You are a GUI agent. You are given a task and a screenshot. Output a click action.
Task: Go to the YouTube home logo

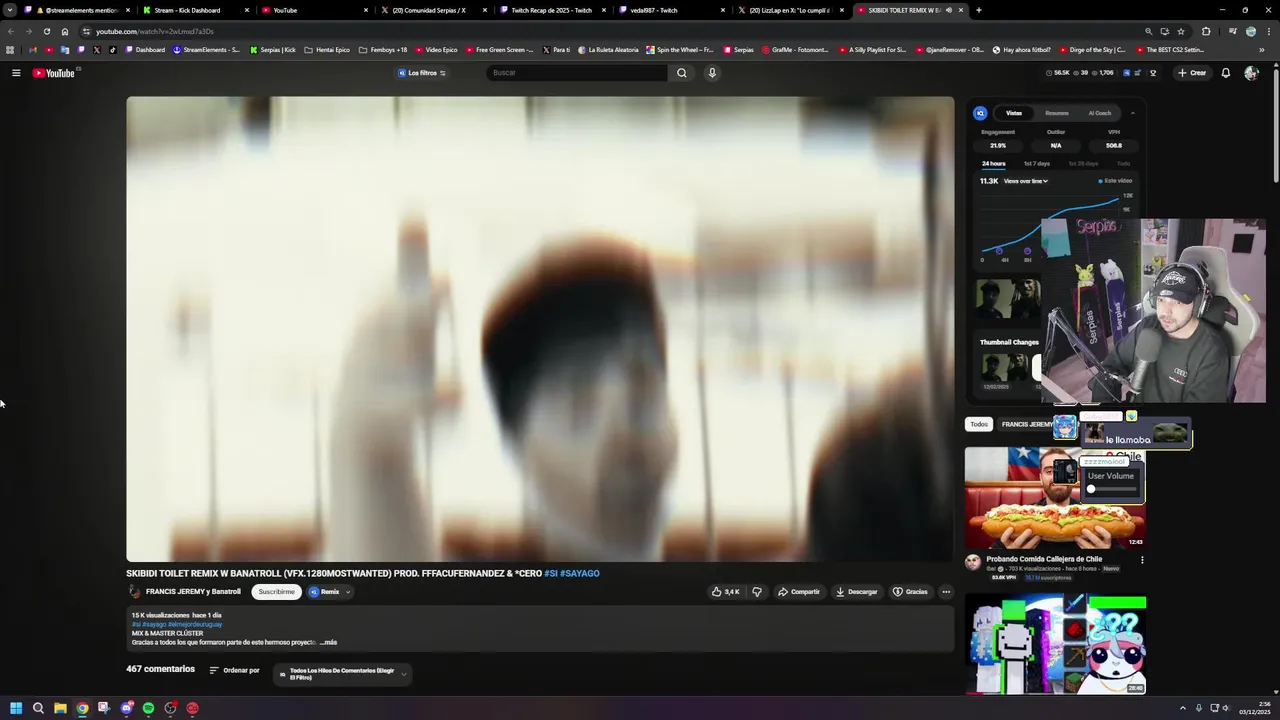click(x=54, y=73)
